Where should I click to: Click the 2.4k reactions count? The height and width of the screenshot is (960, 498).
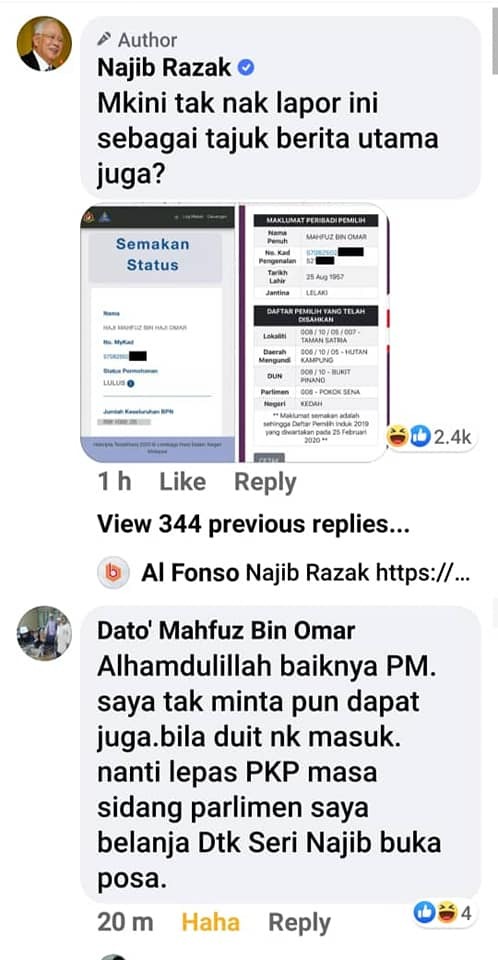pos(452,437)
